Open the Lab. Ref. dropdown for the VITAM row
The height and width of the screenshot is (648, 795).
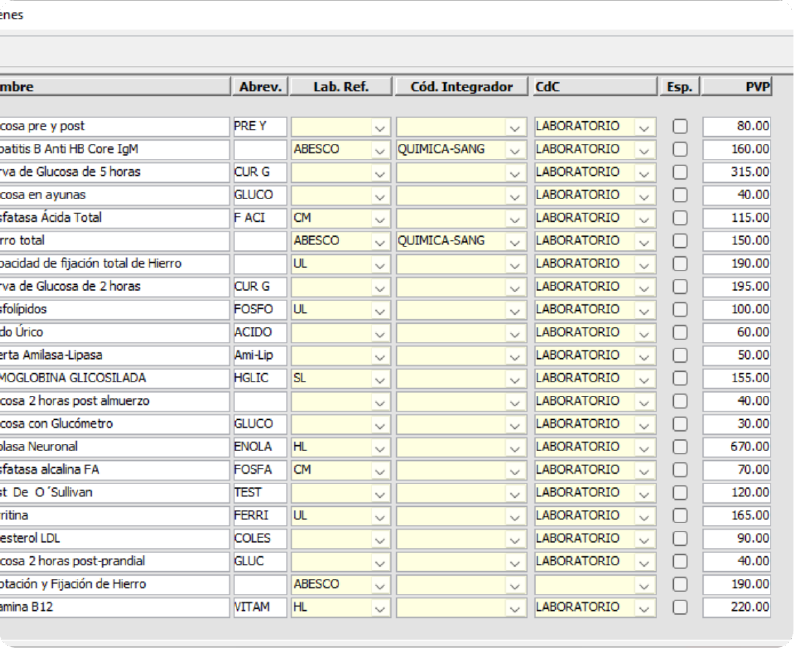(x=379, y=608)
